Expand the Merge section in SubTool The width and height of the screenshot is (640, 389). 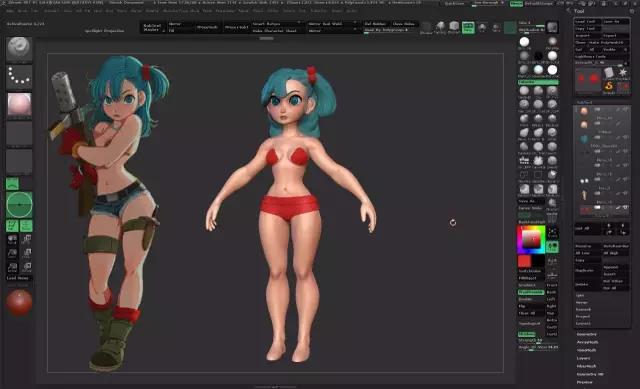coord(582,302)
